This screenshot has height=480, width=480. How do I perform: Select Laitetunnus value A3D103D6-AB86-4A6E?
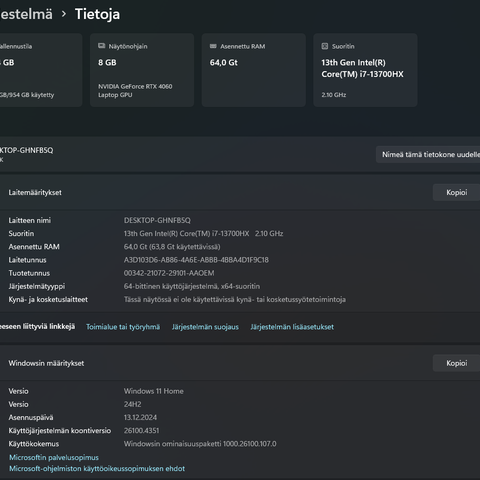(196, 260)
